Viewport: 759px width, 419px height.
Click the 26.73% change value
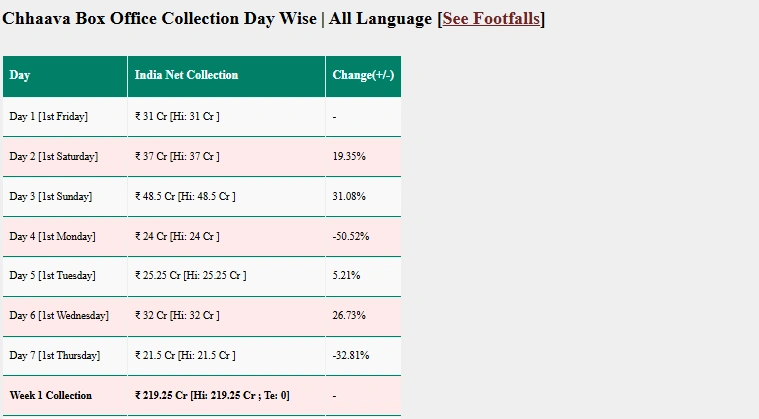point(349,316)
